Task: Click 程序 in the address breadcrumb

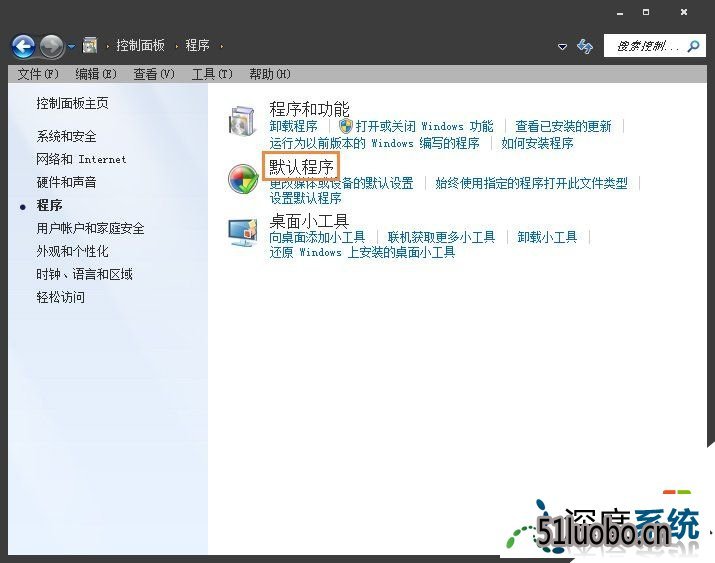Action: [x=197, y=45]
